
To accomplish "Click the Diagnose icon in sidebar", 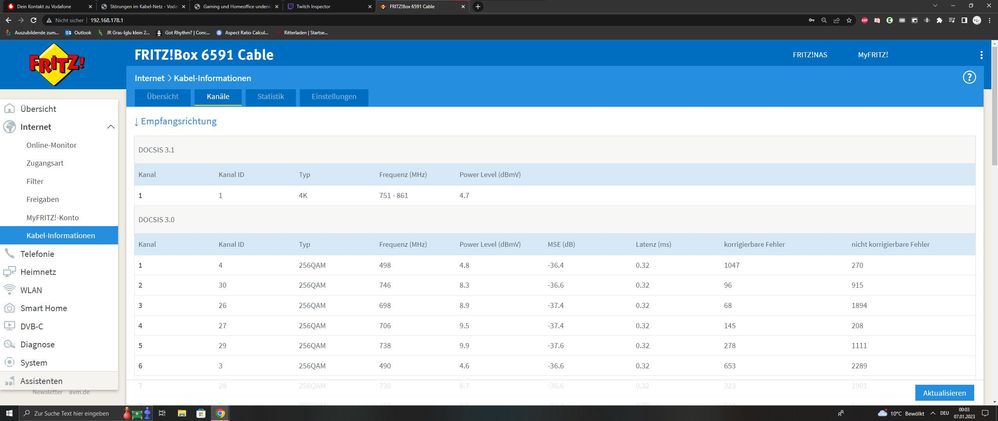I will point(9,344).
